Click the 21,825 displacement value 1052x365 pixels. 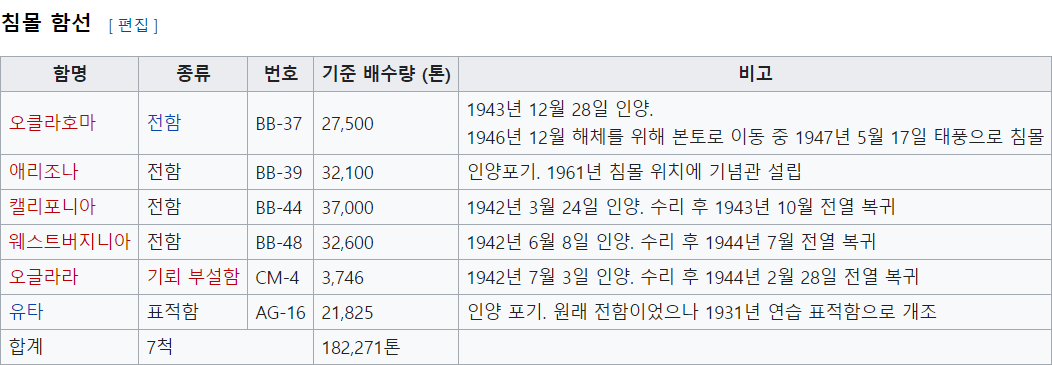(x=348, y=312)
